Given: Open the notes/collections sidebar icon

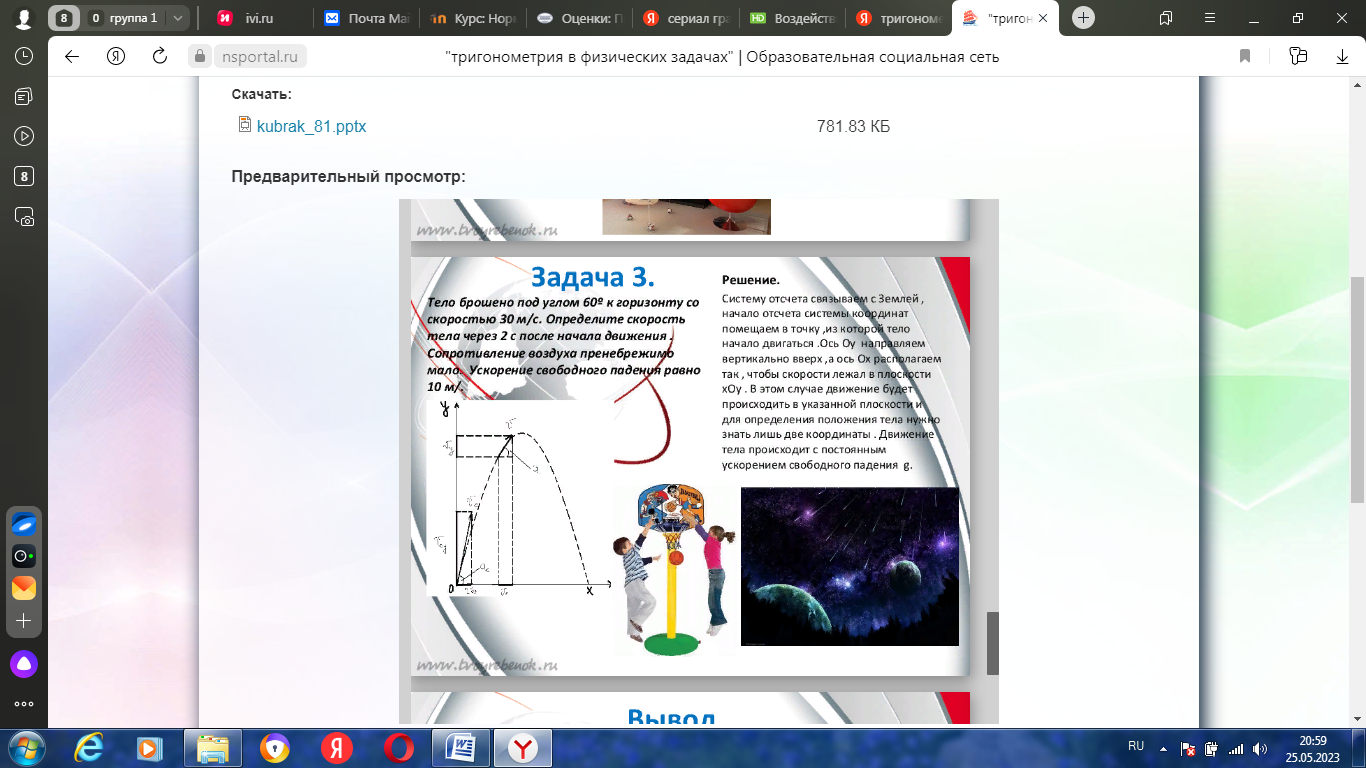Looking at the screenshot, I should pos(24,96).
